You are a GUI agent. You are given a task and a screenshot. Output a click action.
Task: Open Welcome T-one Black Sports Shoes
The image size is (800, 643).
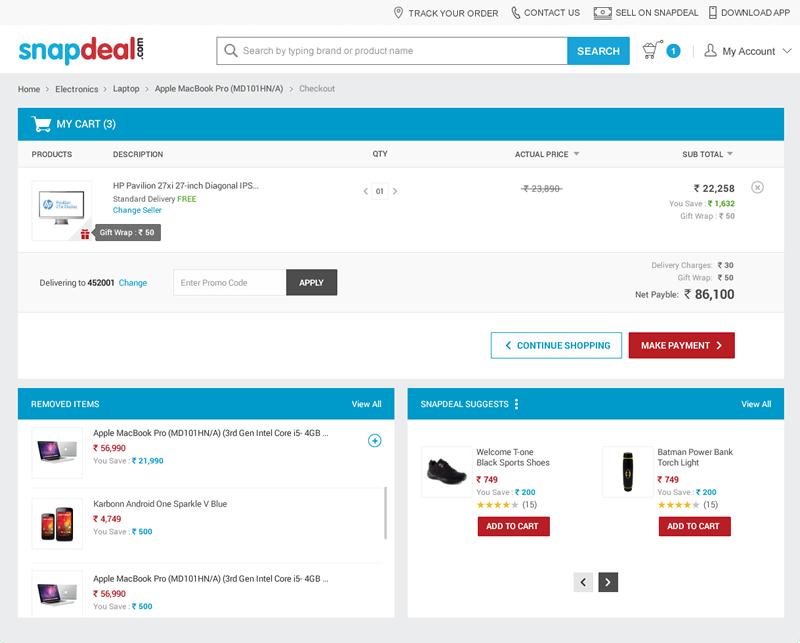(513, 457)
